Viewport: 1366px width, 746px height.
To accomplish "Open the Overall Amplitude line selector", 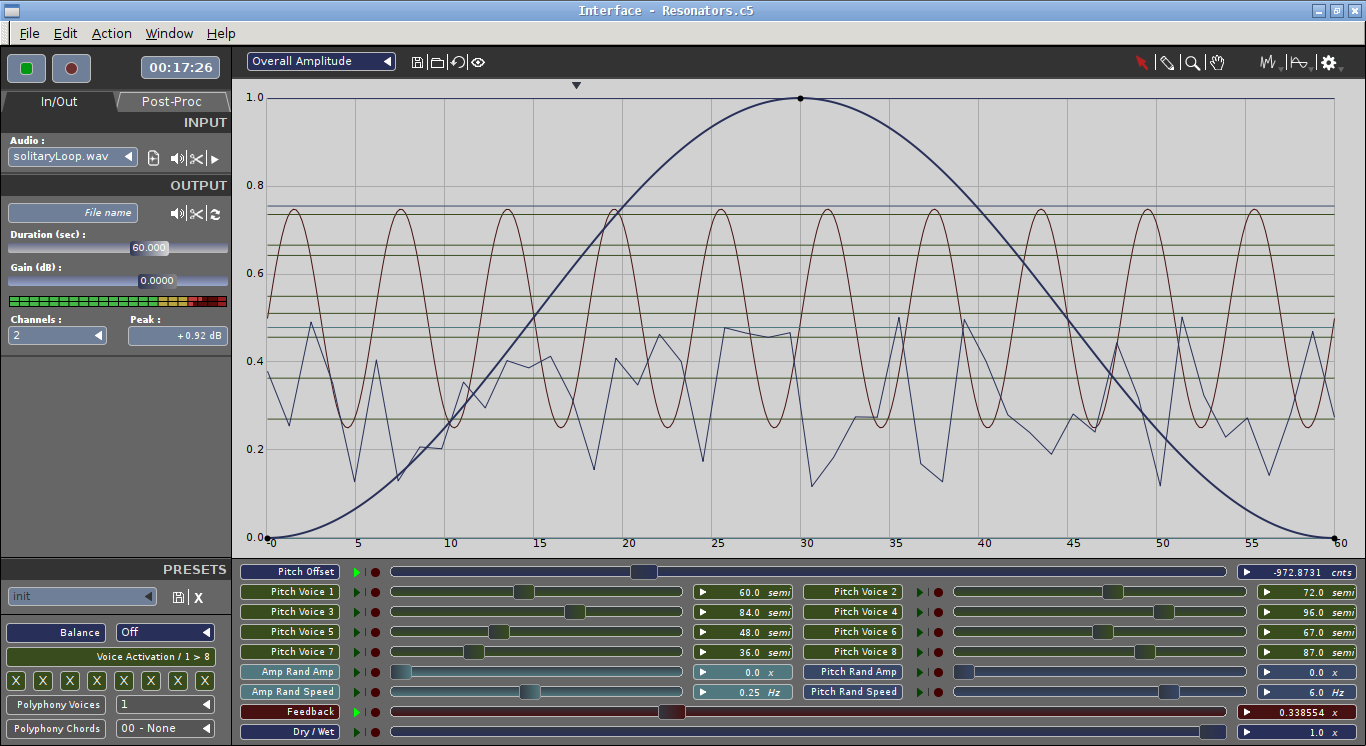I will pos(321,62).
